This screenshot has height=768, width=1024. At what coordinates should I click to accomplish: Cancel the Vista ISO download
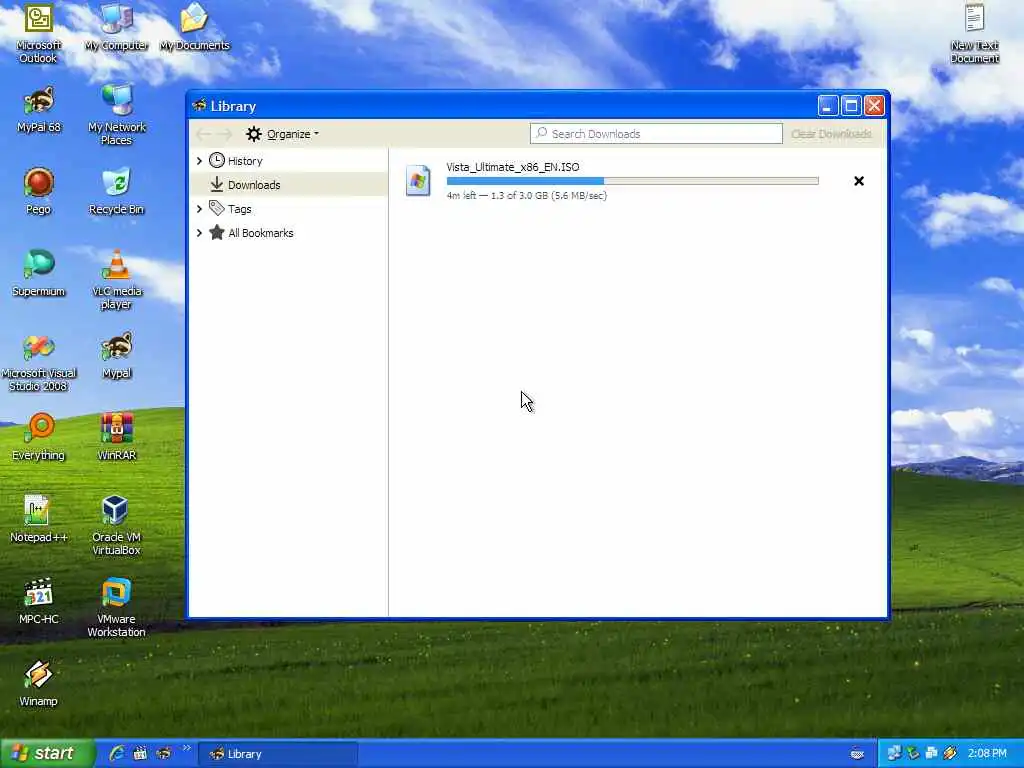[859, 181]
